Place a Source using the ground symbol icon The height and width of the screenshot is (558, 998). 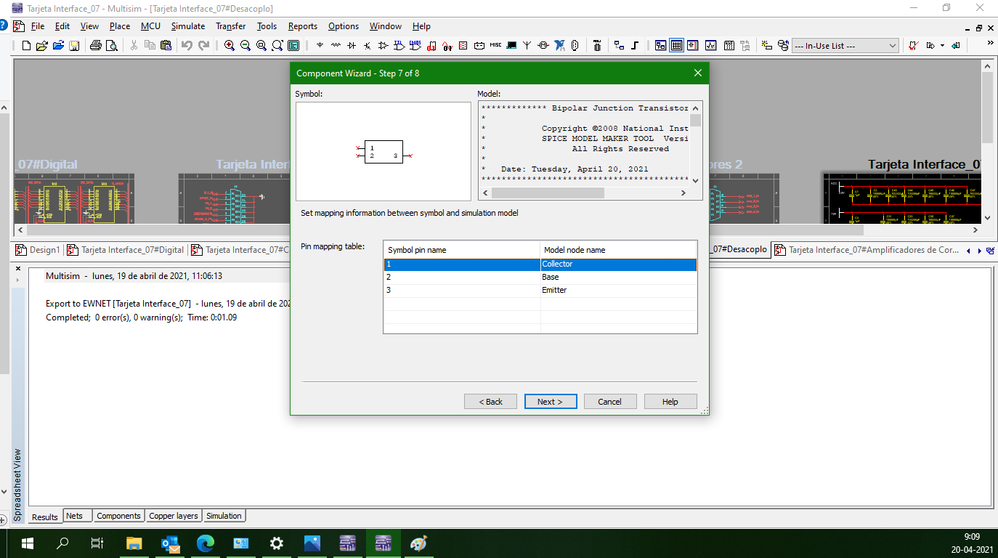[x=320, y=46]
